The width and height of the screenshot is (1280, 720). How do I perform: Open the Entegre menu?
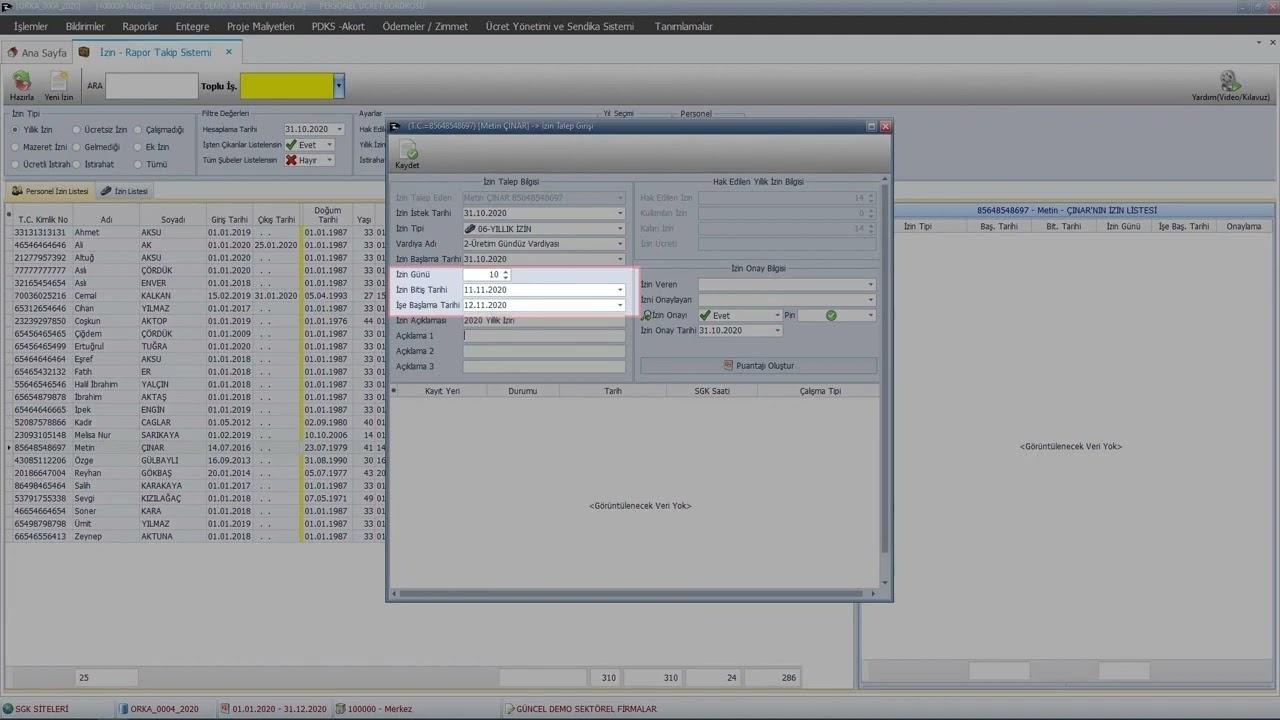point(192,26)
